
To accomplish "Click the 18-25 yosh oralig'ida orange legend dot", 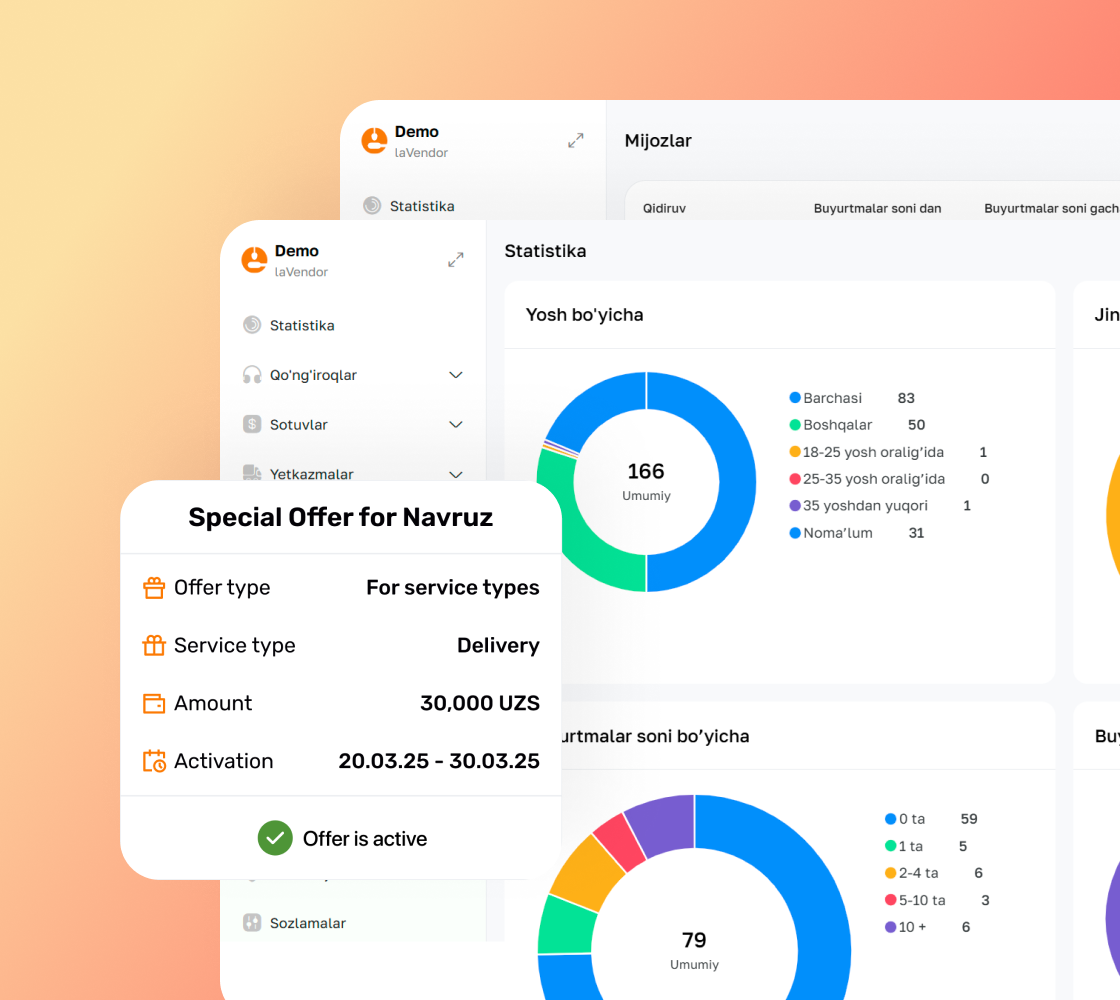I will (x=794, y=451).
